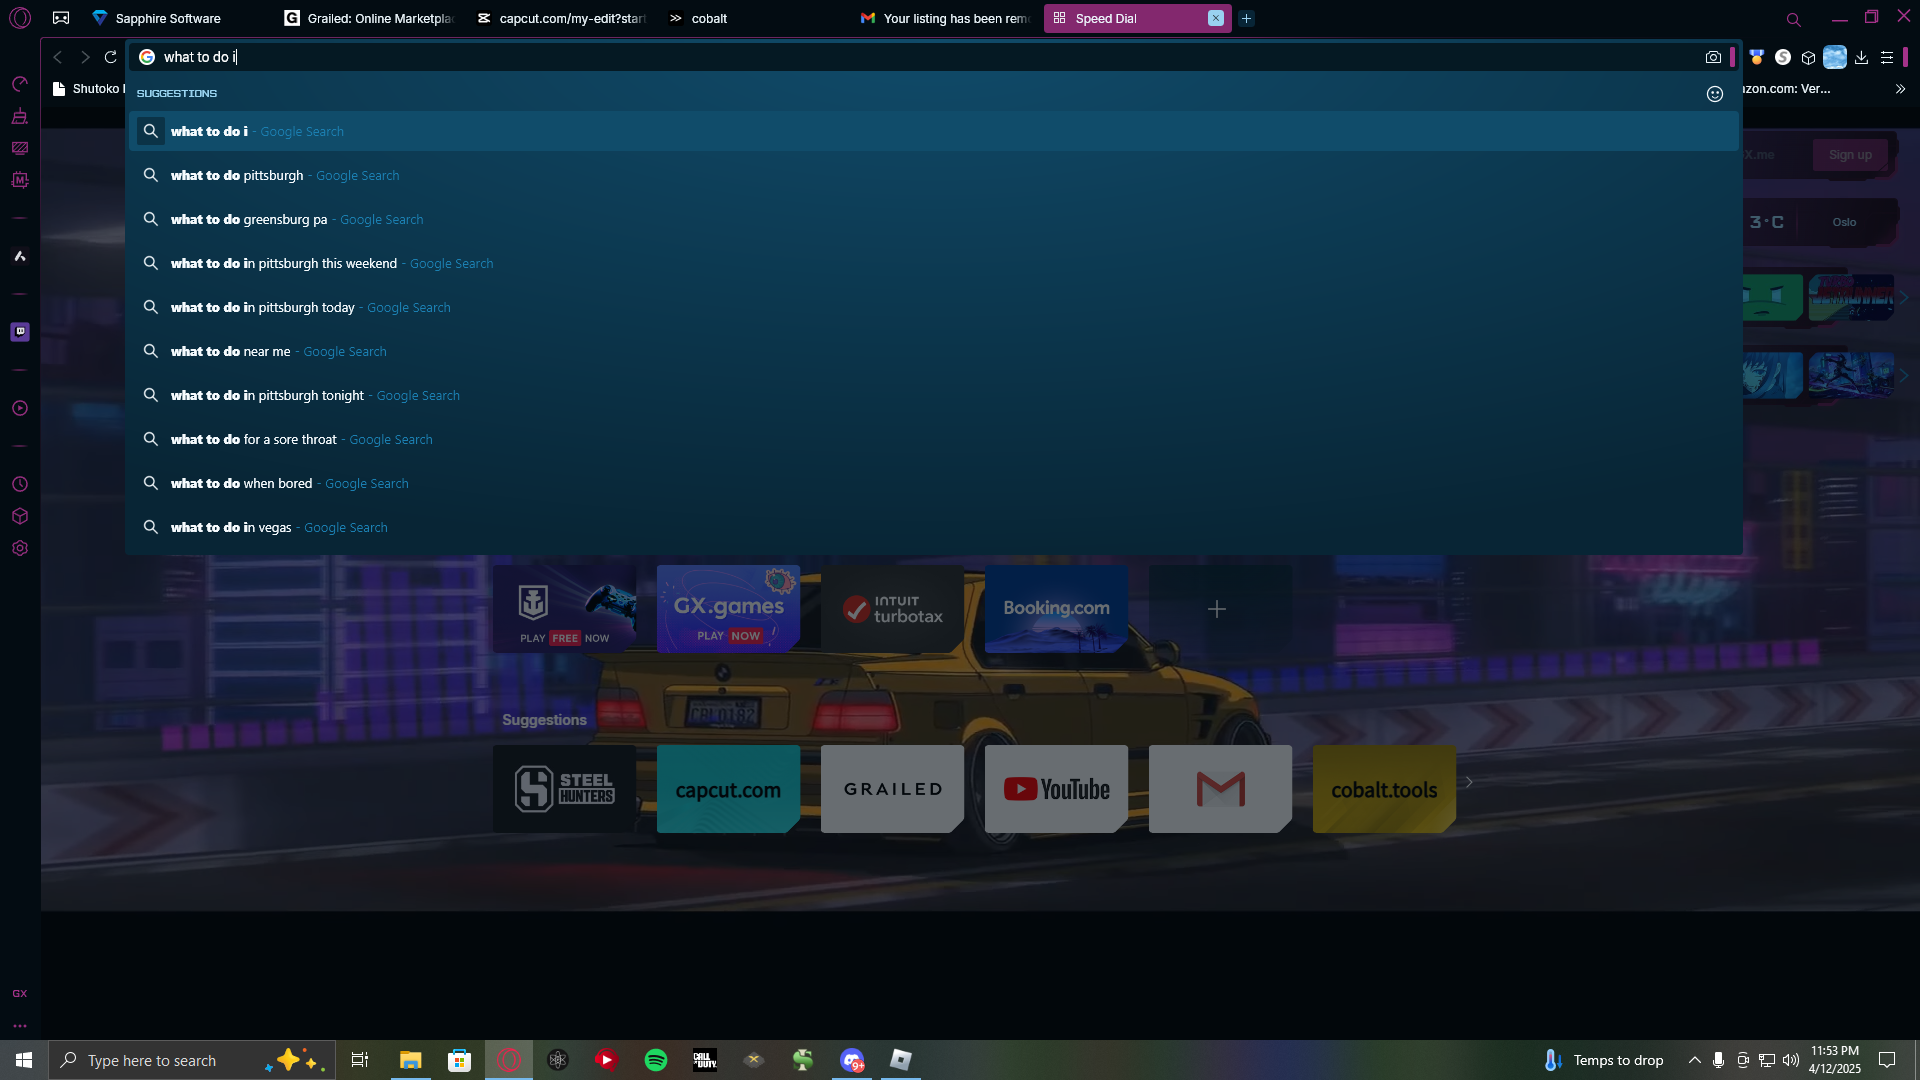Open the YouTube suggestion tile
This screenshot has width=1920, height=1080.
[1056, 789]
